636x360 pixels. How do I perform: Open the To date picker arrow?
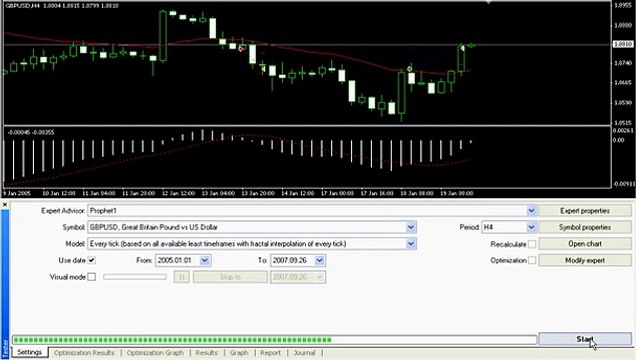(319, 260)
